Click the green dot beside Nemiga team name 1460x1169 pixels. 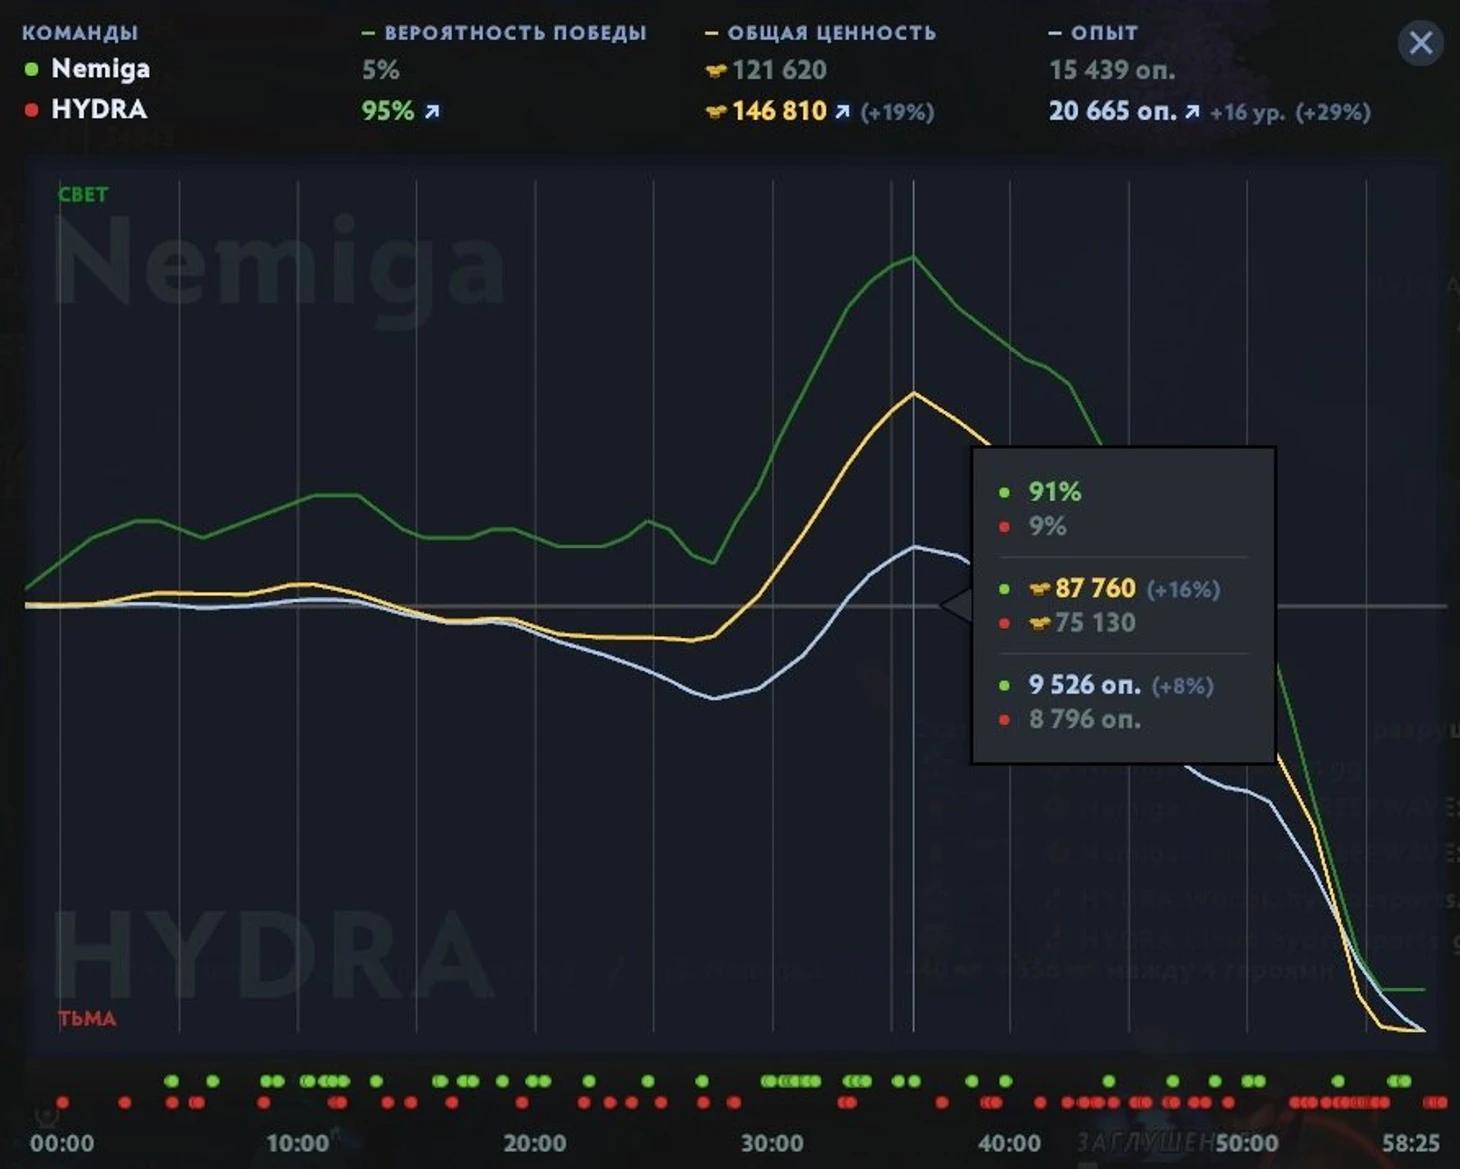(32, 69)
